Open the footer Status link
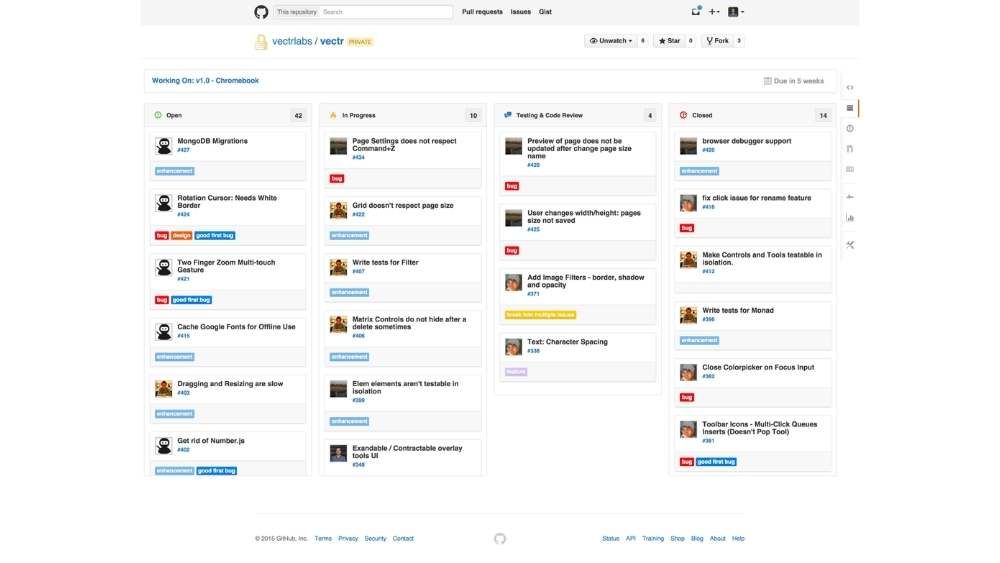The image size is (1000, 563). pyautogui.click(x=610, y=539)
